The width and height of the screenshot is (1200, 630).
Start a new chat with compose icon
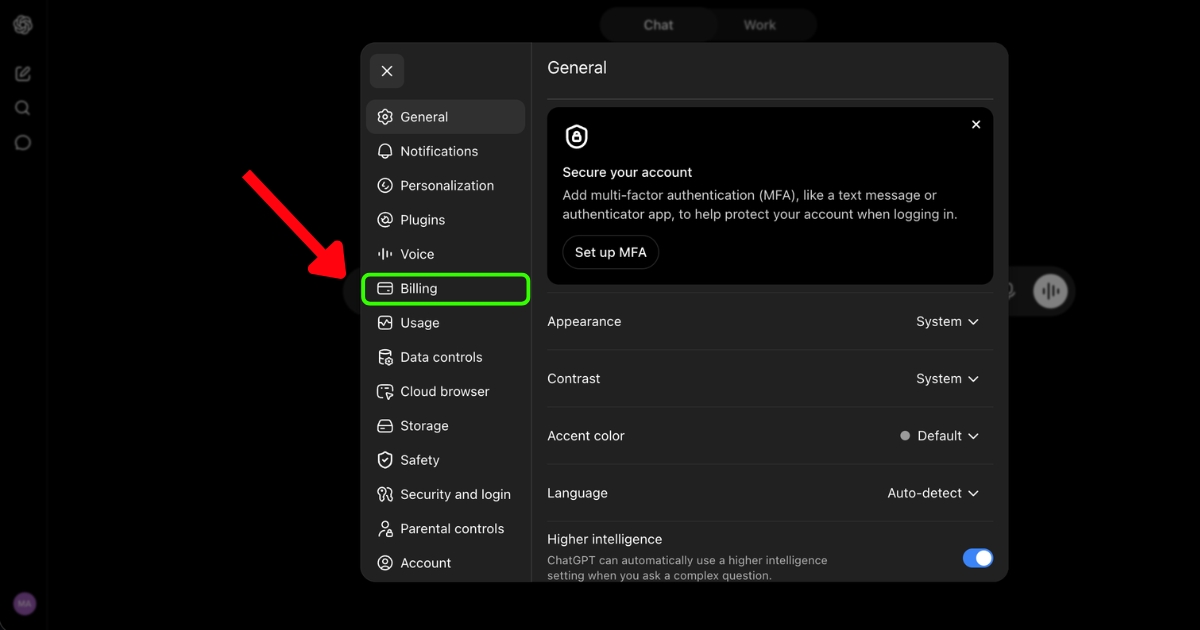point(23,74)
